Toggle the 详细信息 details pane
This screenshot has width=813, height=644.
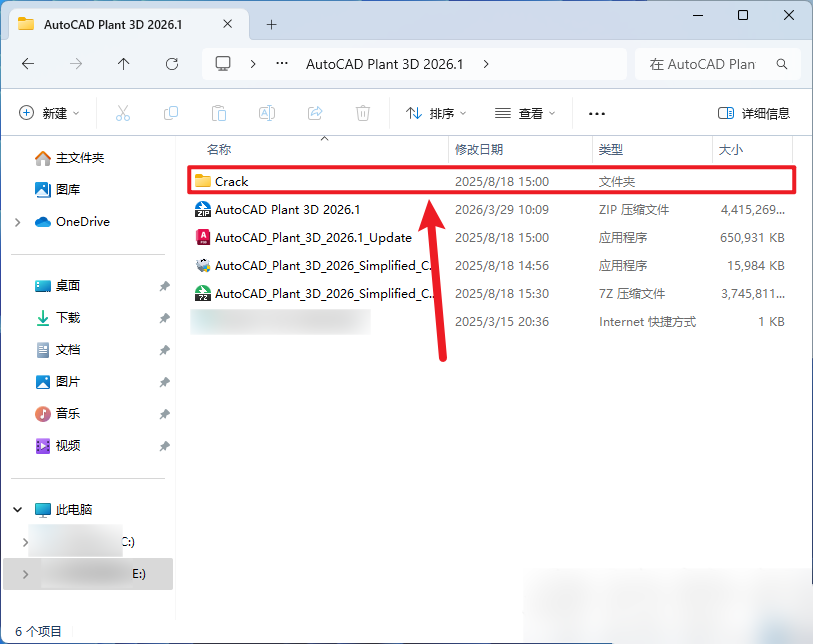pos(753,113)
